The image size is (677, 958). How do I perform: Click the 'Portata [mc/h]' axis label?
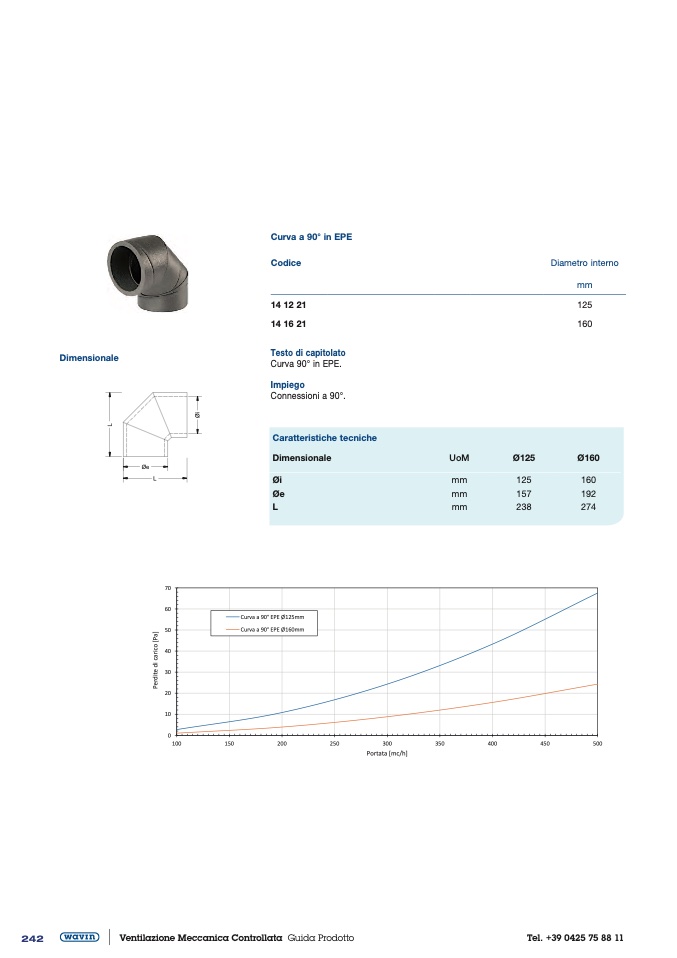(x=387, y=753)
